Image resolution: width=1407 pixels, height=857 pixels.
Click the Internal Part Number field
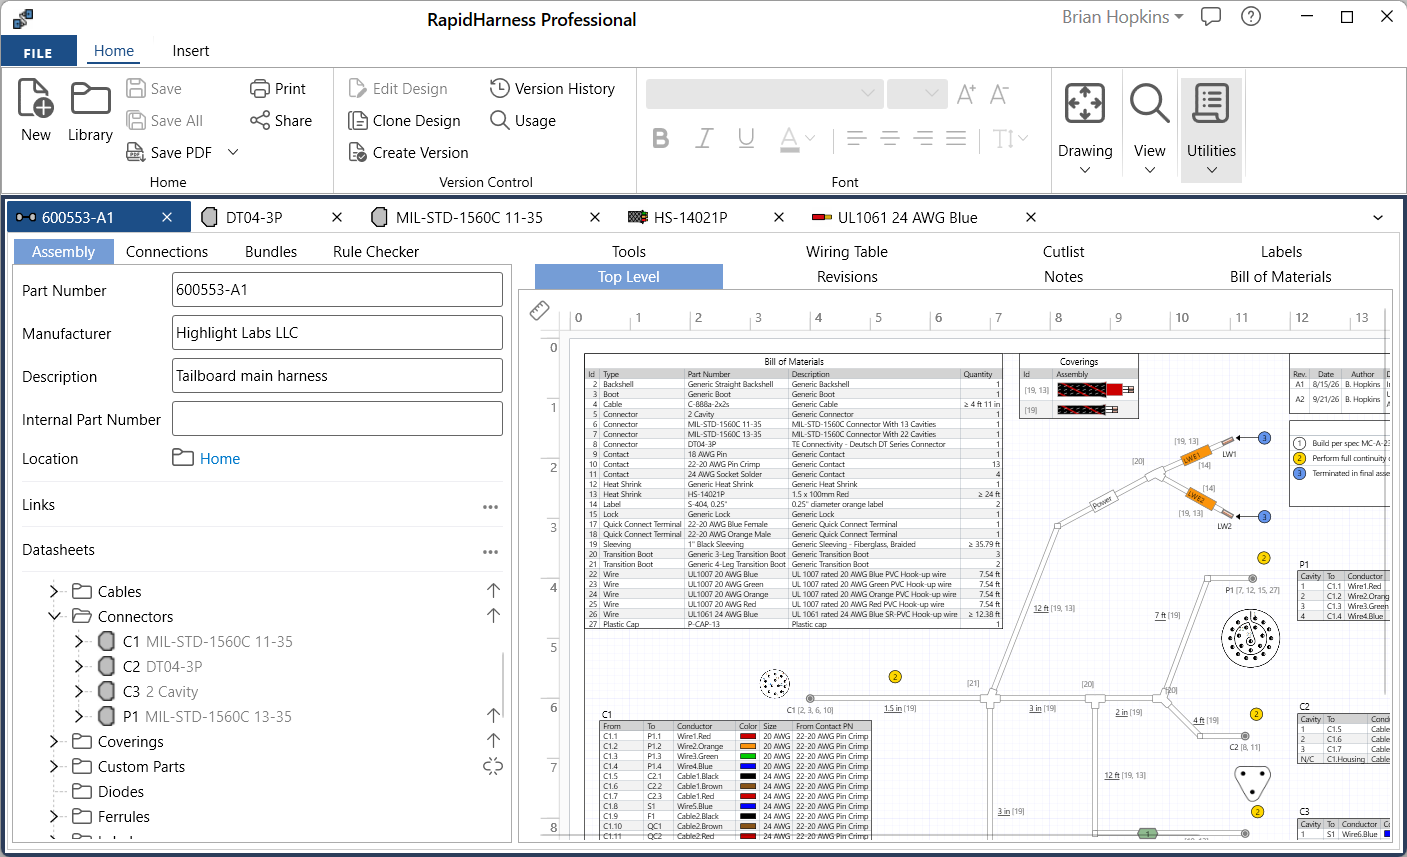[337, 419]
